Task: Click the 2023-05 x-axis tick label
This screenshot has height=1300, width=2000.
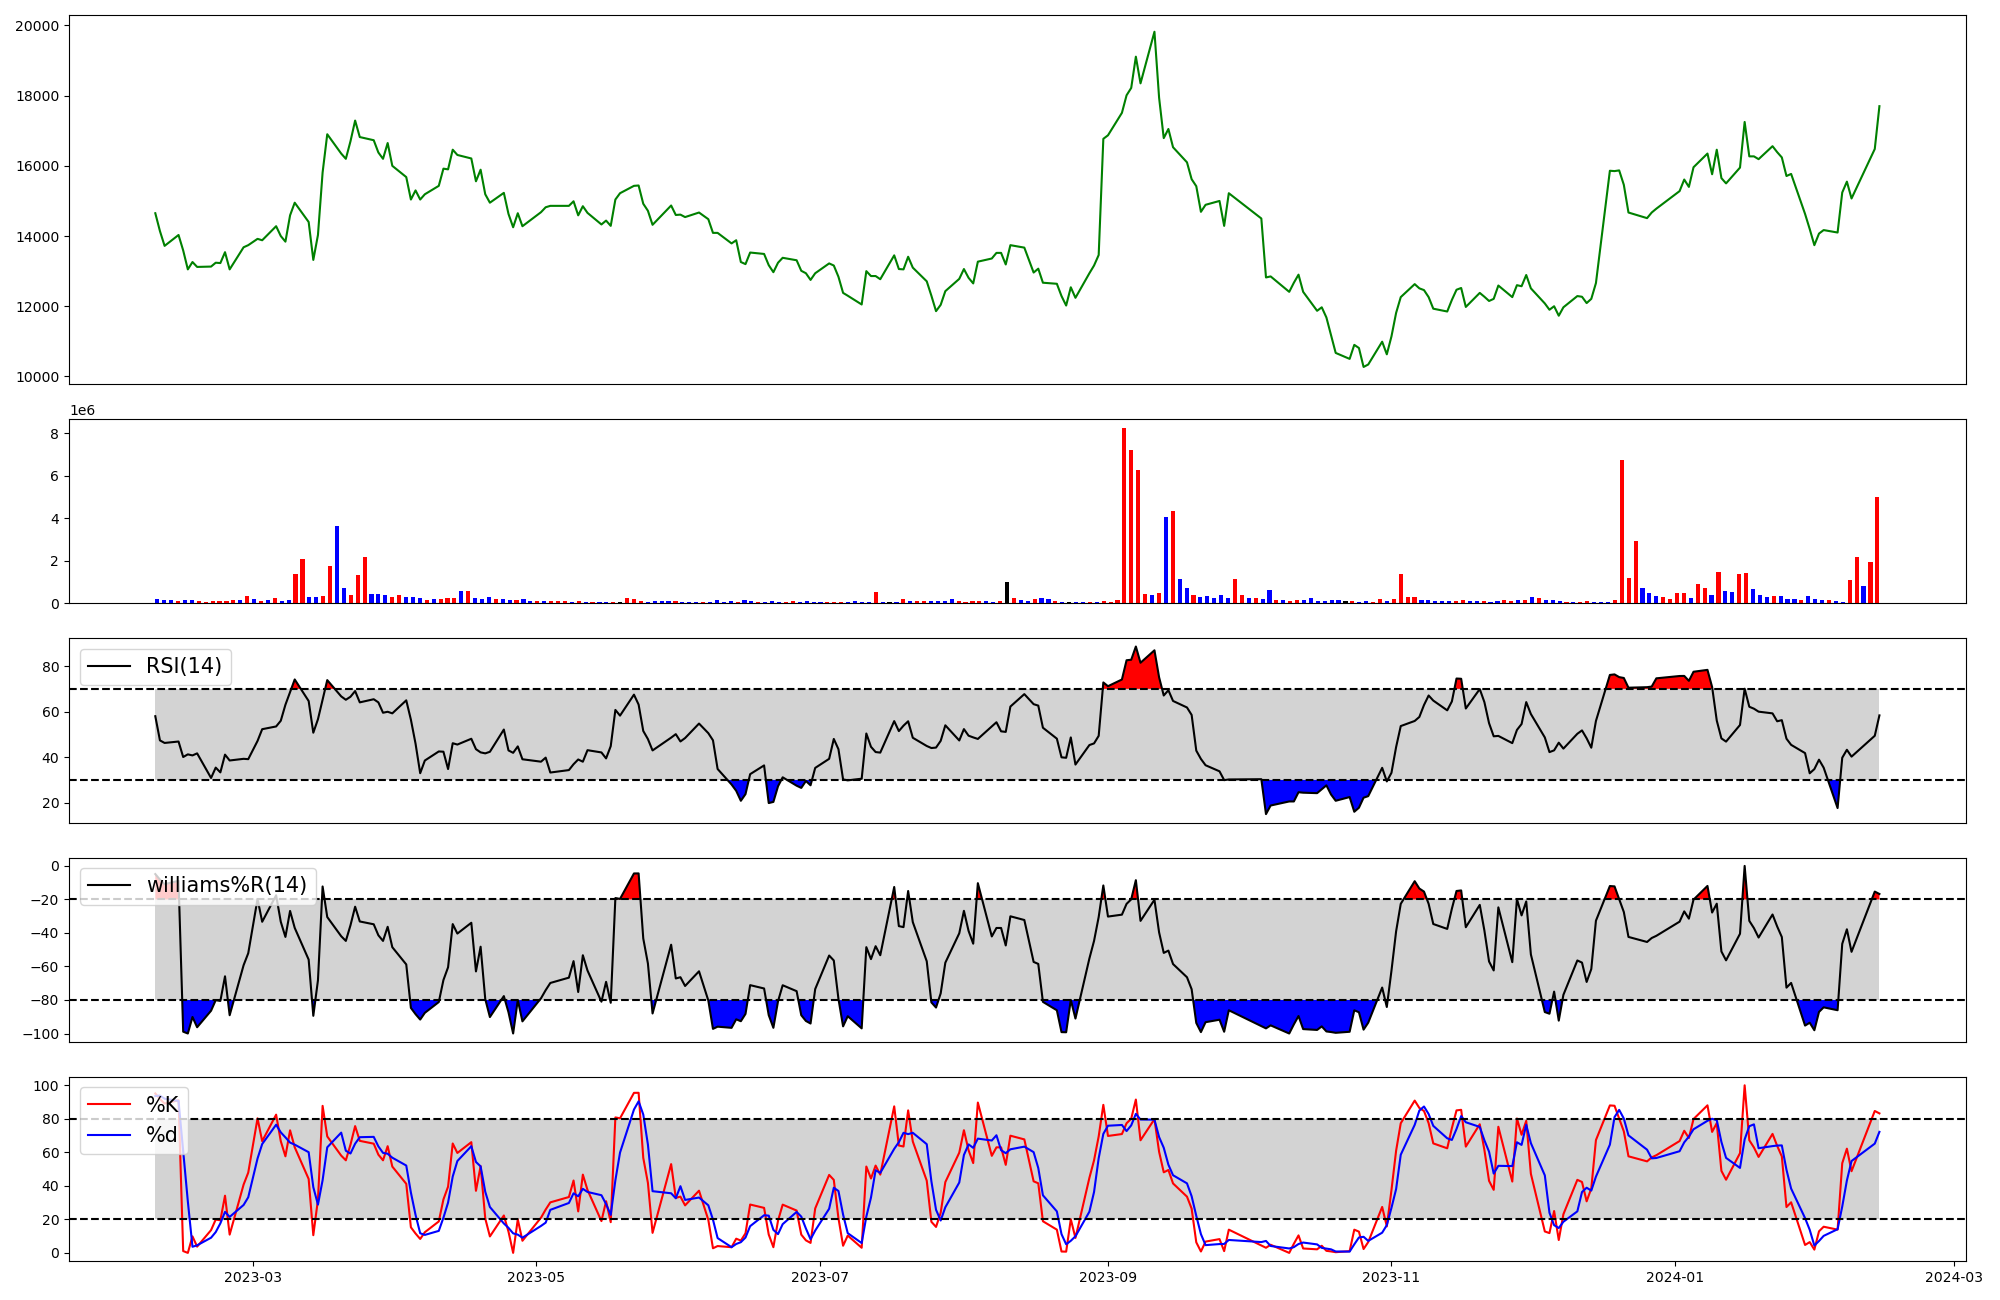Action: point(537,1277)
